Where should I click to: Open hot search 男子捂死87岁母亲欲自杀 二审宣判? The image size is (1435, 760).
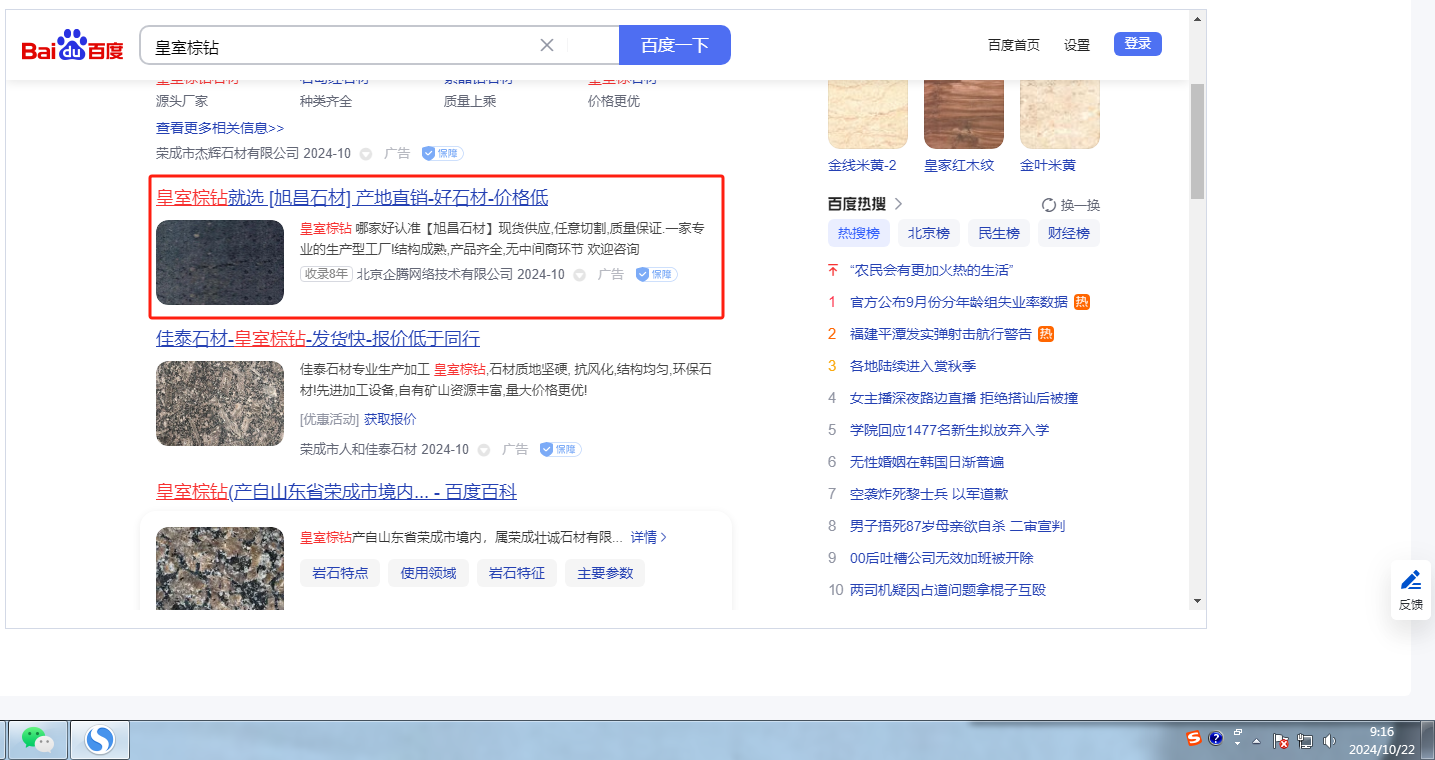957,526
